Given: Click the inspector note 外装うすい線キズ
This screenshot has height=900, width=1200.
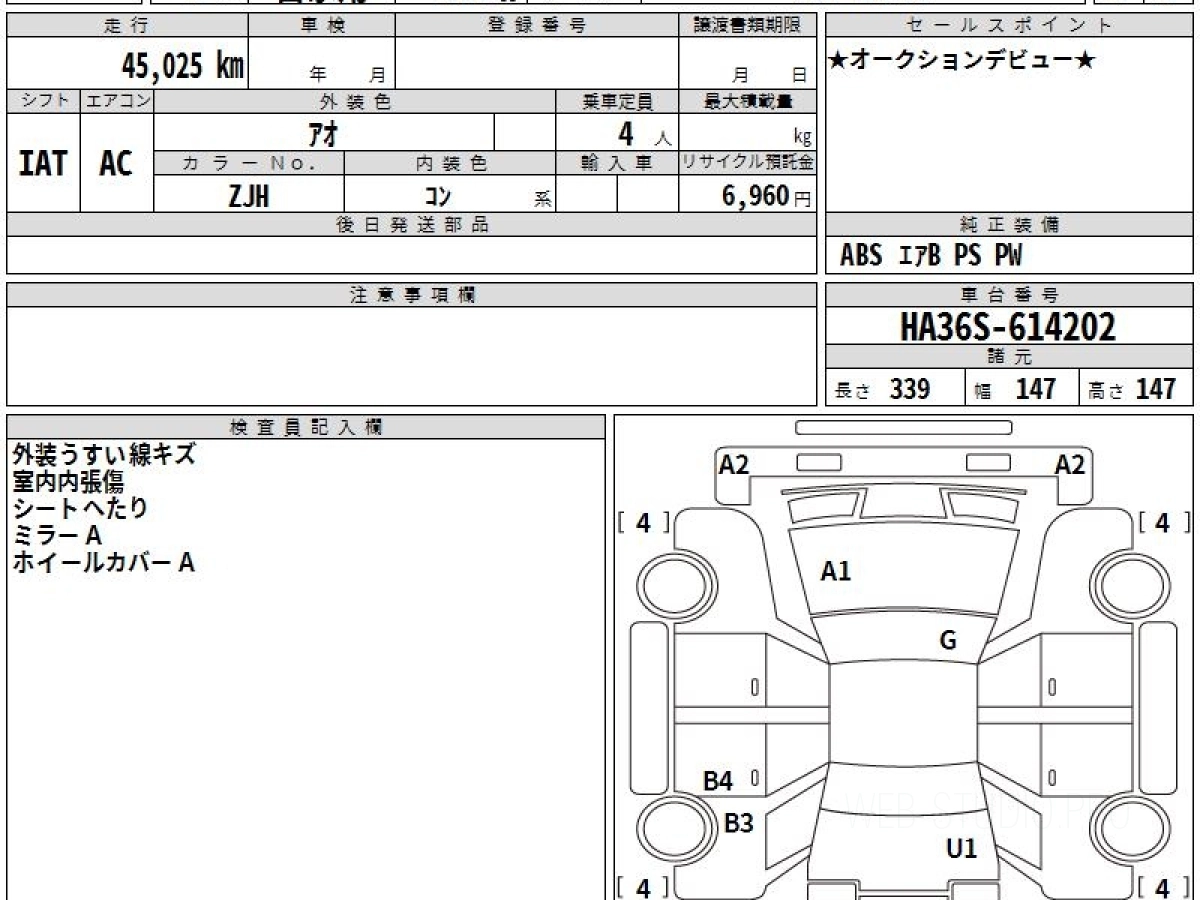Looking at the screenshot, I should click(104, 454).
